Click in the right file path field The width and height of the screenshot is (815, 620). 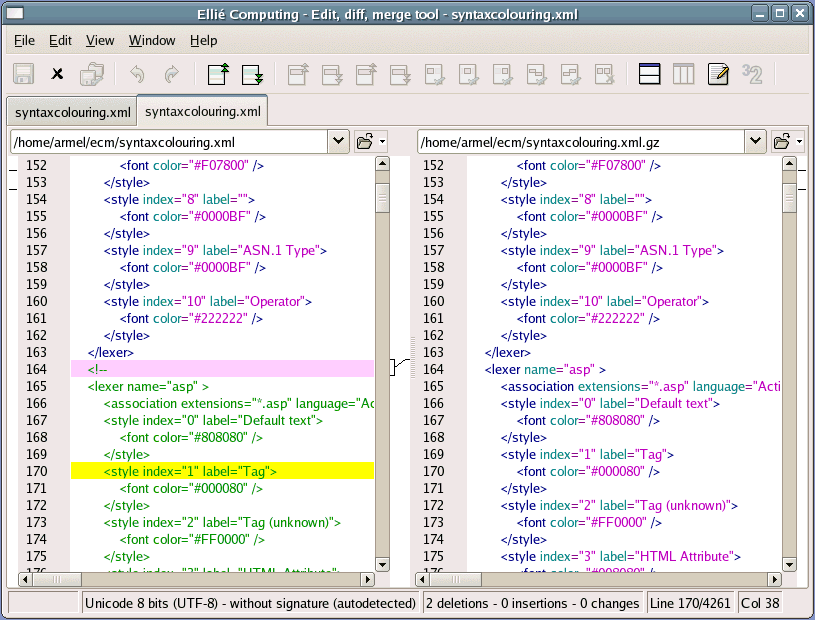coord(580,142)
